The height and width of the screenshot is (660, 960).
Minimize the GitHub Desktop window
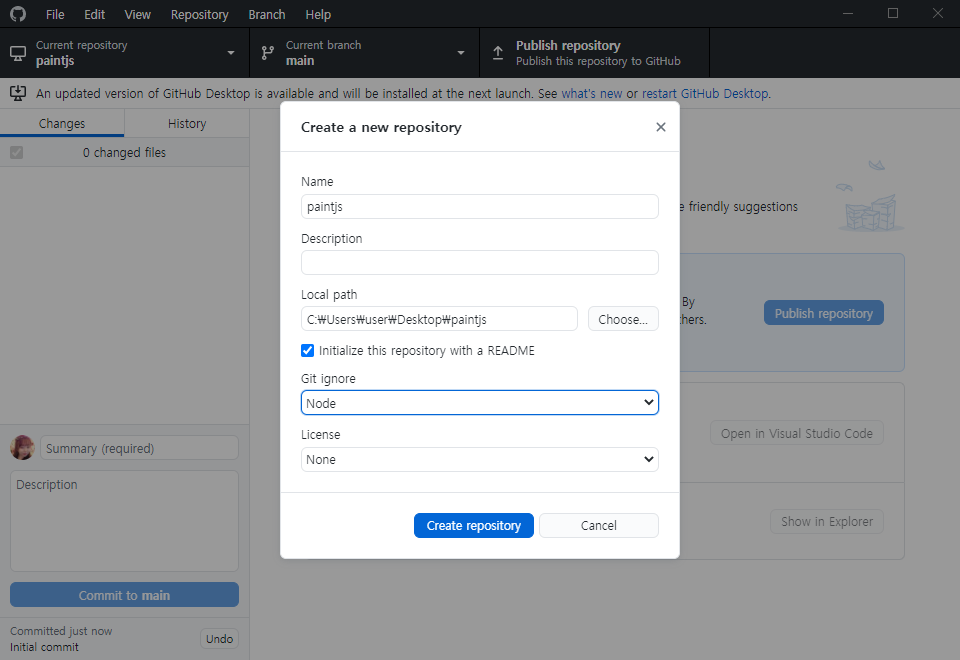tap(848, 13)
